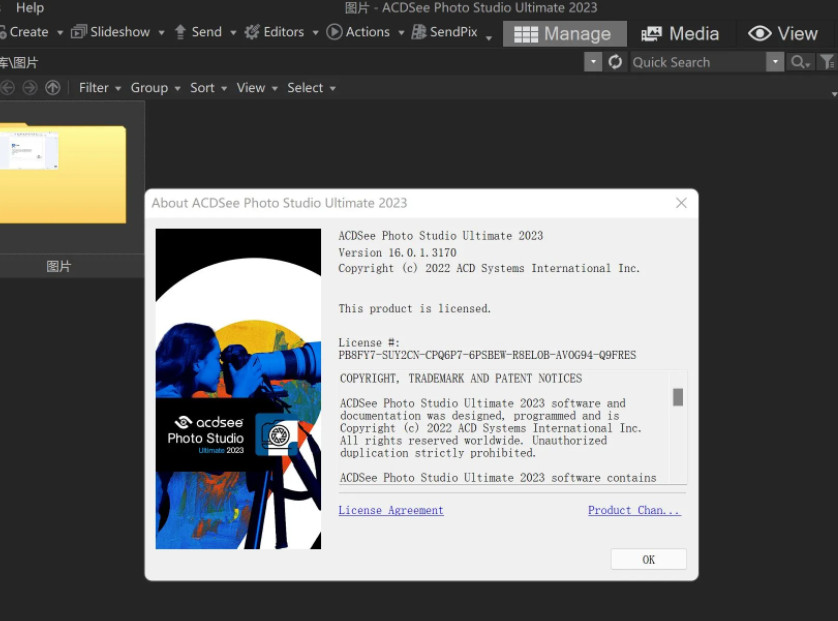The image size is (838, 621).
Task: Open the License Agreement link
Action: point(391,510)
